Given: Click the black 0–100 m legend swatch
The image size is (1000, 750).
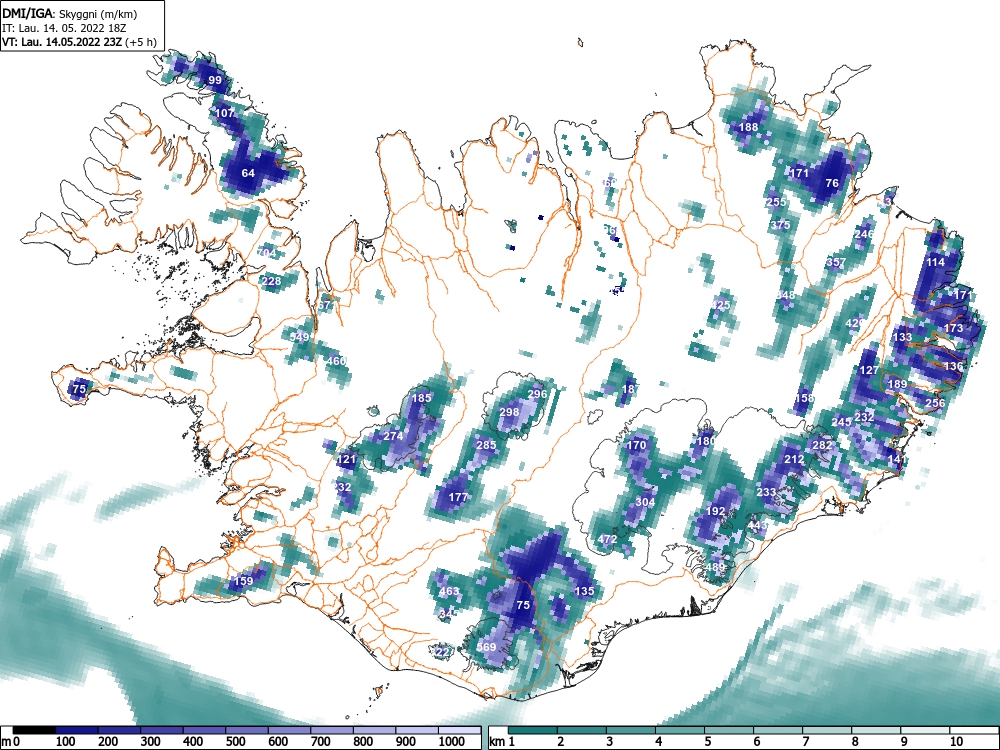Looking at the screenshot, I should point(34,730).
